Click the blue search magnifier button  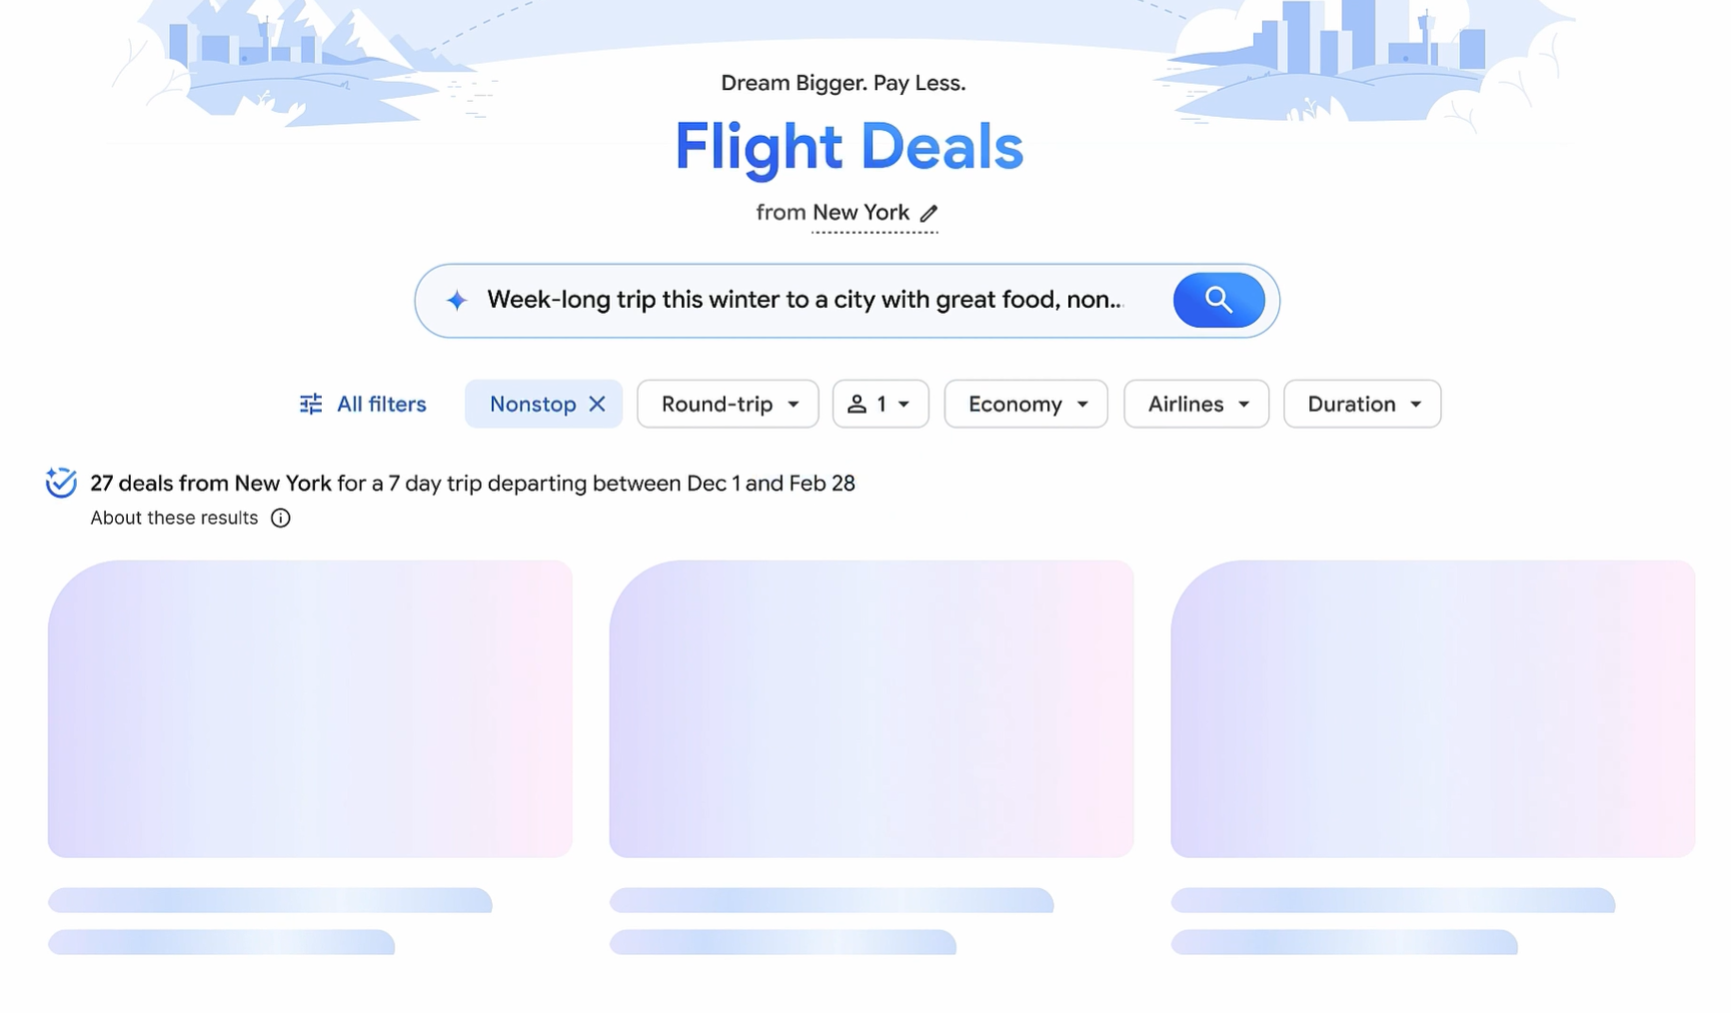[x=1218, y=300]
